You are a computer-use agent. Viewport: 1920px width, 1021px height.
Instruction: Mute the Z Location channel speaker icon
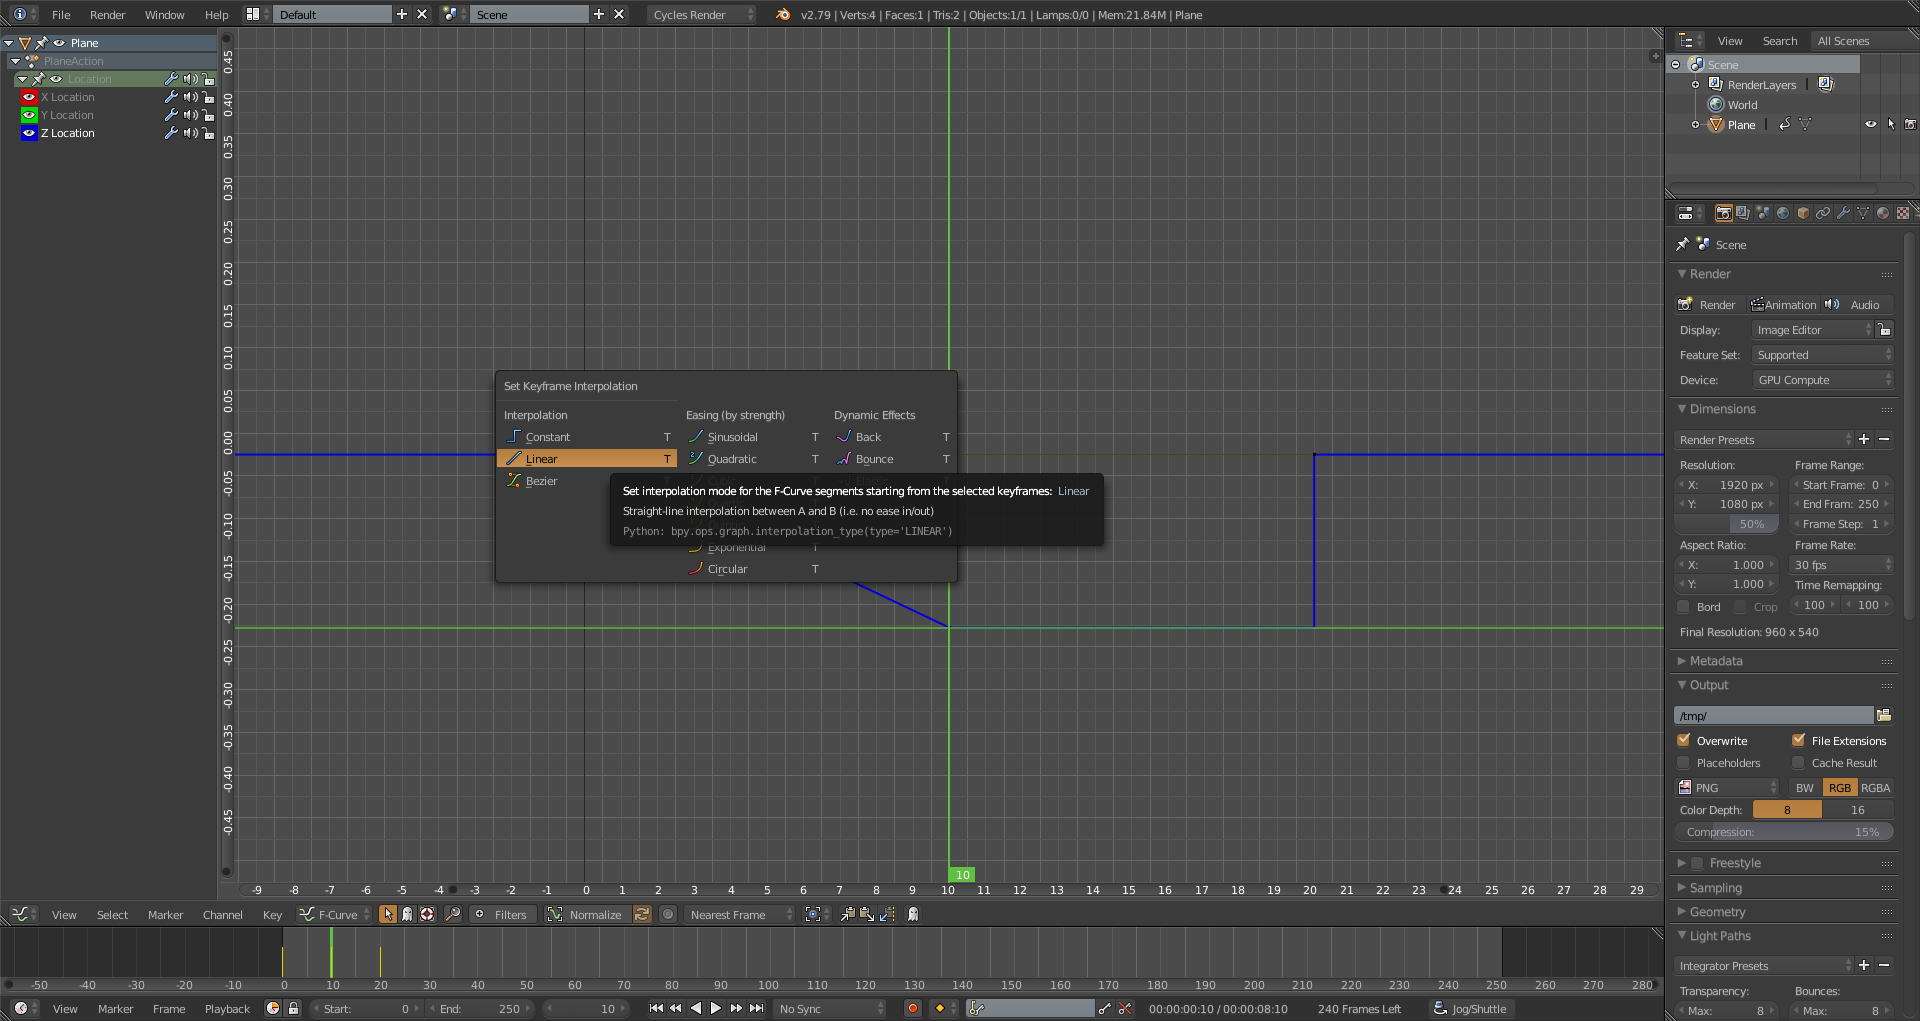pos(190,133)
